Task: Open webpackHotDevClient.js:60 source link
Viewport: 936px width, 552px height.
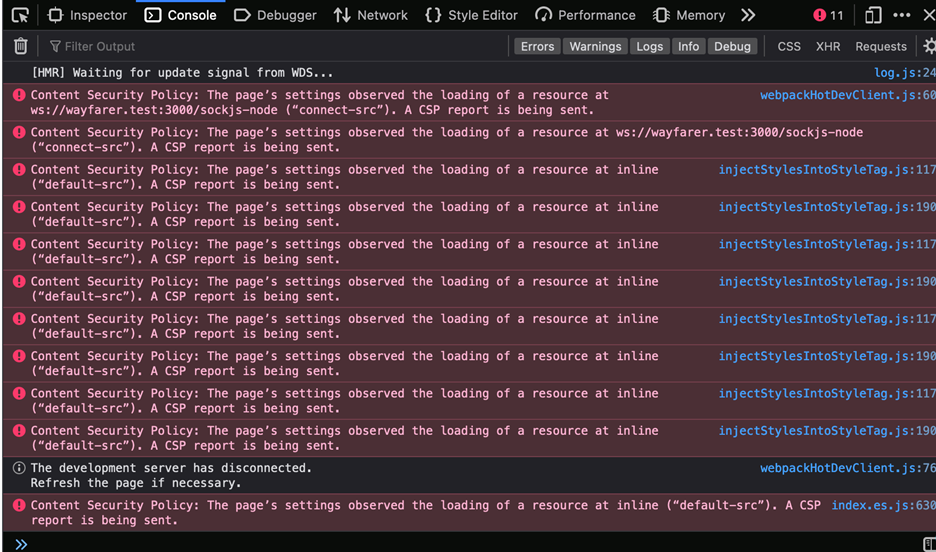Action: (848, 95)
